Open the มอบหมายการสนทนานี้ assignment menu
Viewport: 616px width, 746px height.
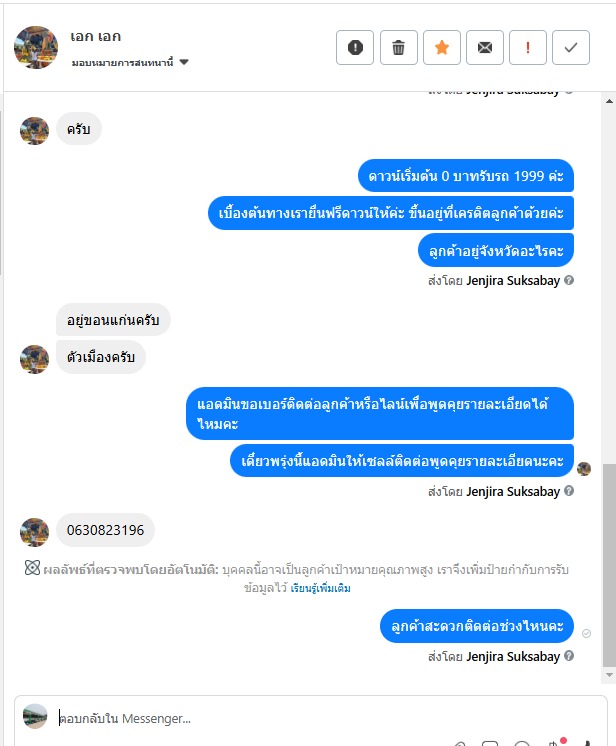(130, 62)
